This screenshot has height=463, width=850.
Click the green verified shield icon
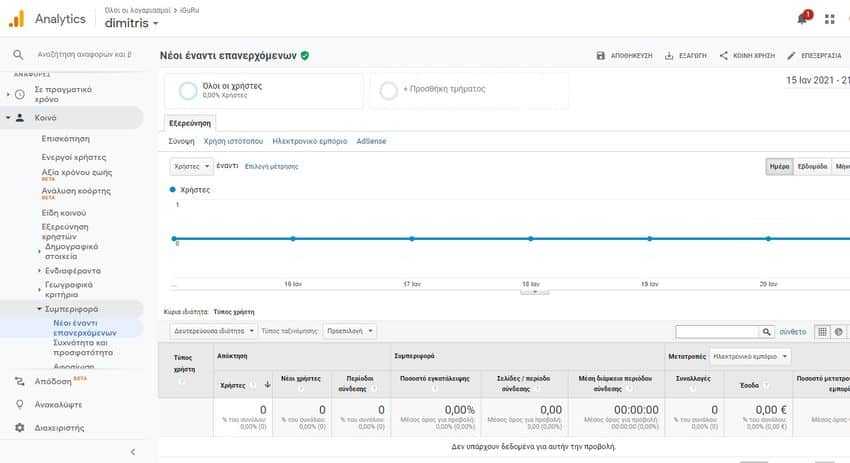pos(305,55)
